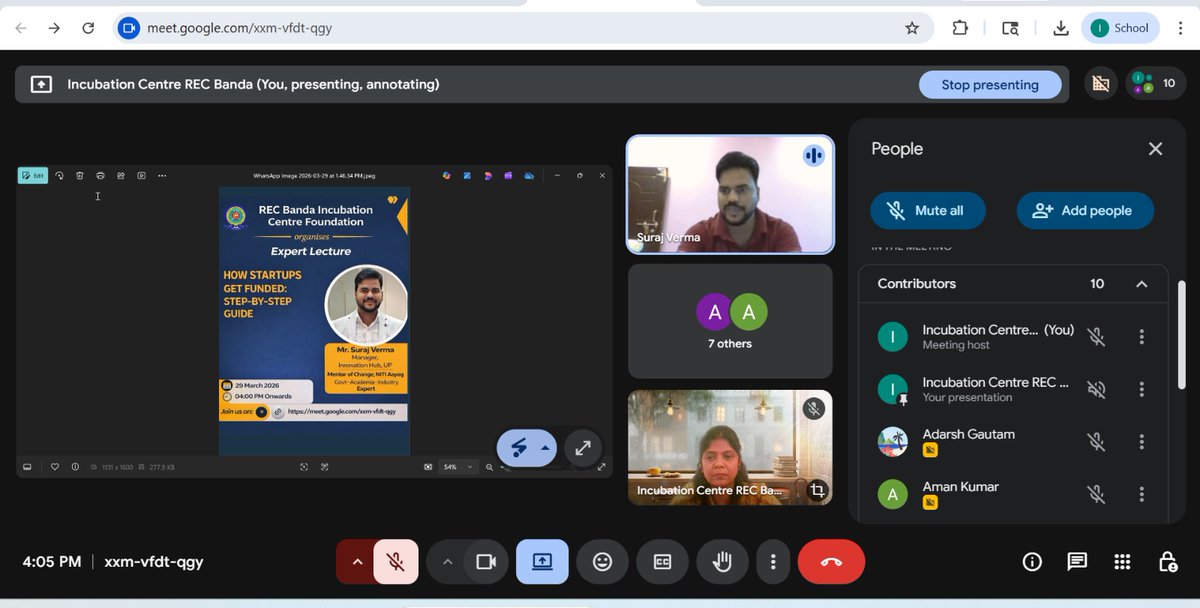Toggle the camera button
1200x608 pixels.
pyautogui.click(x=486, y=562)
